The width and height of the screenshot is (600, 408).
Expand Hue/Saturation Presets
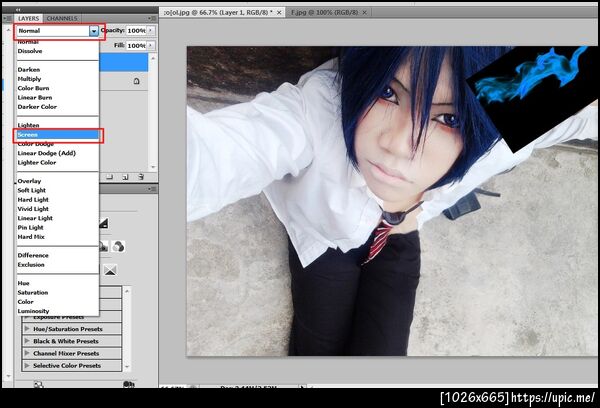coord(27,329)
